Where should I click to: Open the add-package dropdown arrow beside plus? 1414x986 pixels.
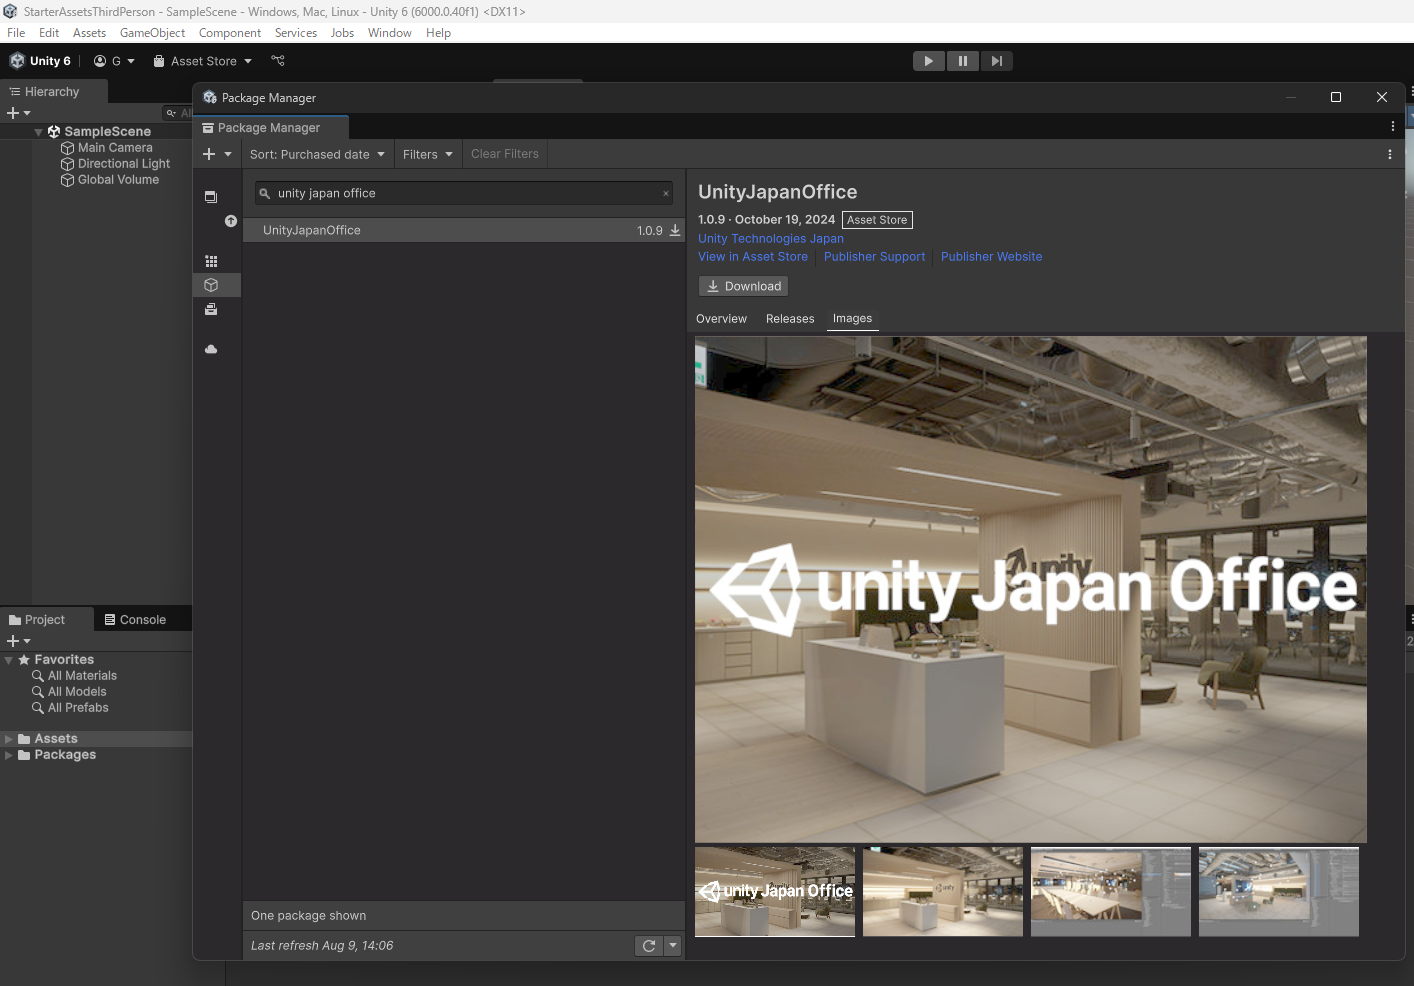pyautogui.click(x=228, y=154)
